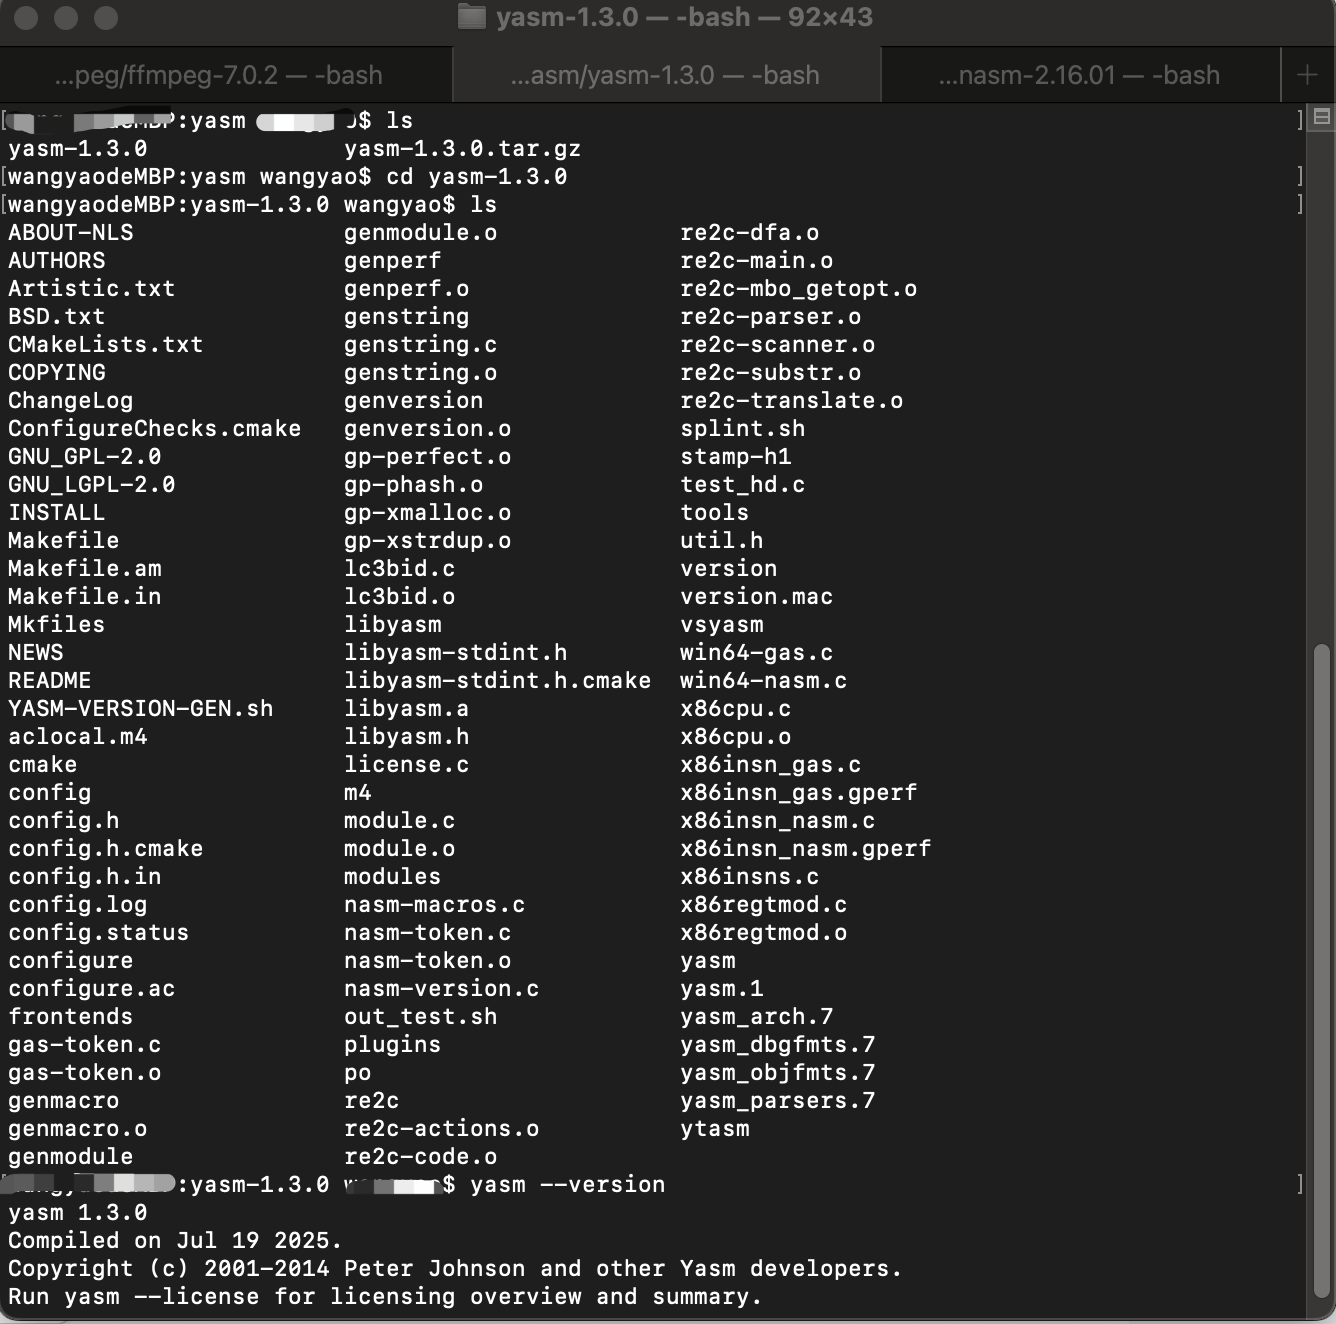Click the green zoom window button

[x=105, y=18]
